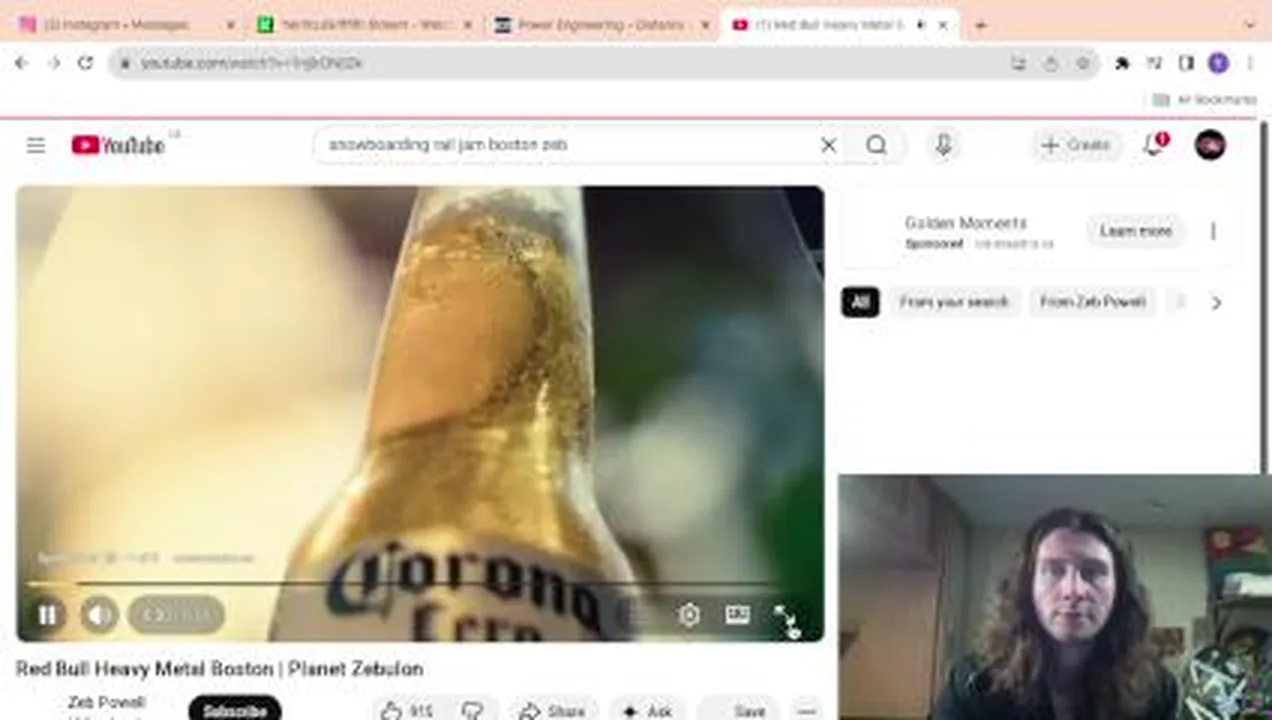Screen dimensions: 1272x720
Task: Open browser extensions puzzle icon
Action: [x=1122, y=63]
